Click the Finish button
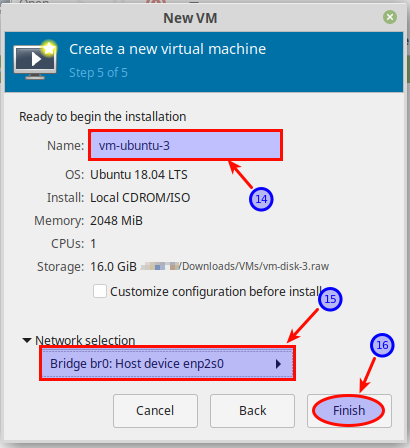Screen dimensions: 410x448 coord(349,411)
